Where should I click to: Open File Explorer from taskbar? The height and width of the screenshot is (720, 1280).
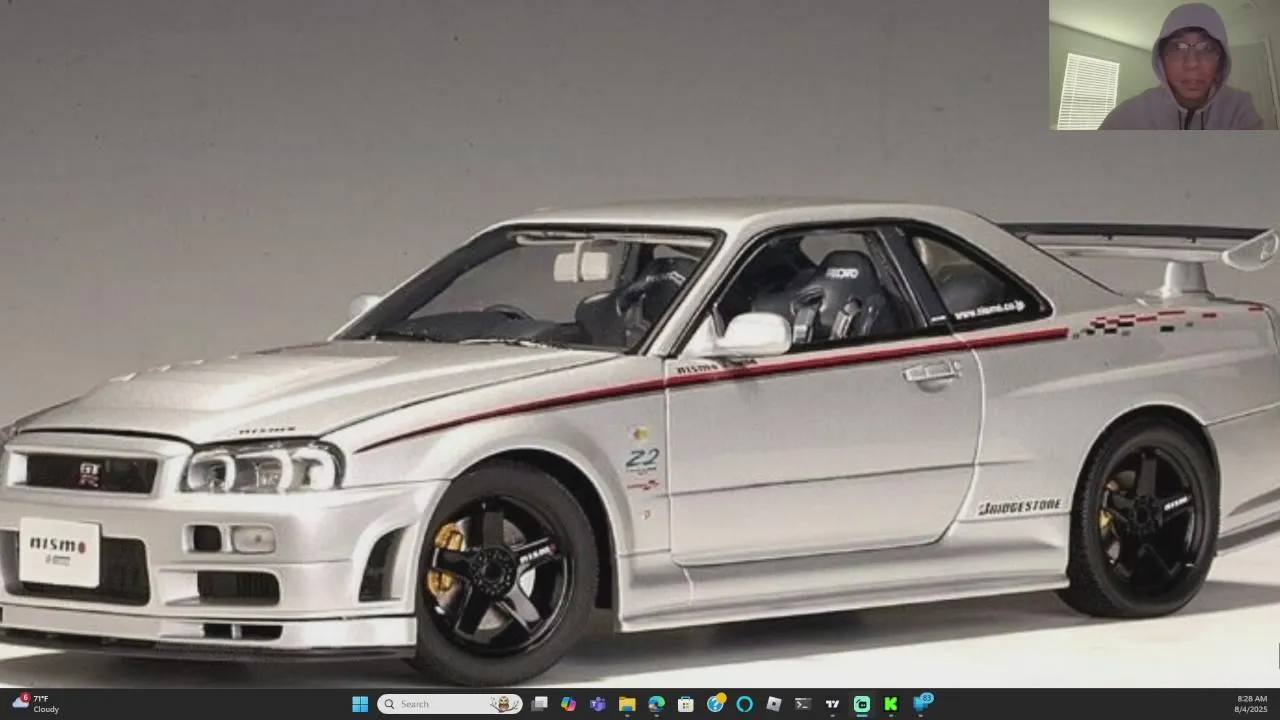pyautogui.click(x=627, y=704)
